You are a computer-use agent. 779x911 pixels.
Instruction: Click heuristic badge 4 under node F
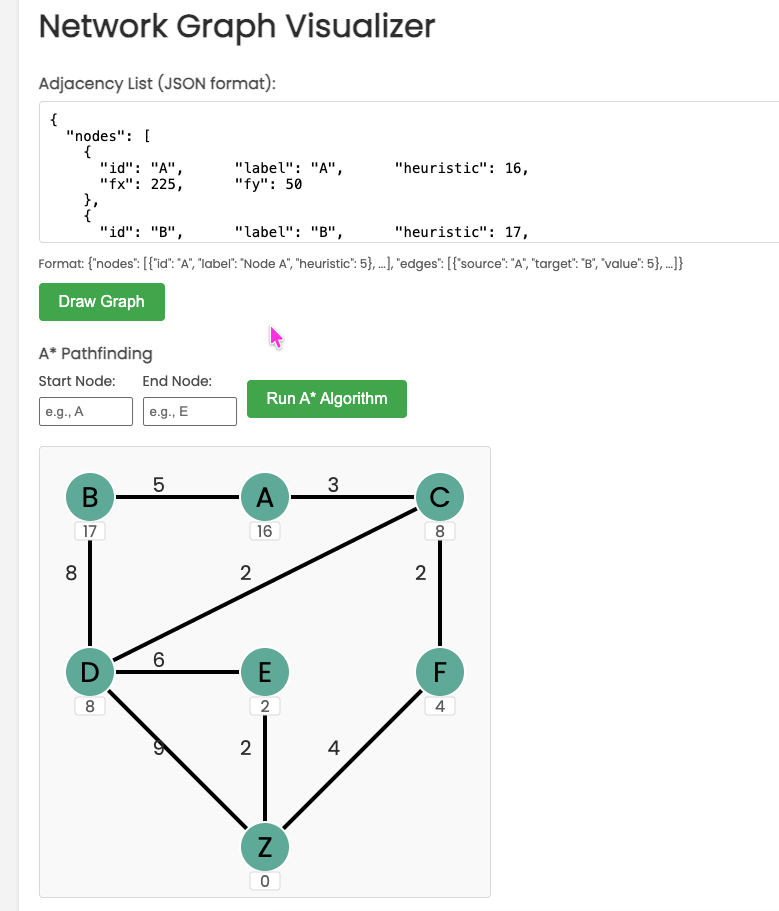(x=439, y=707)
